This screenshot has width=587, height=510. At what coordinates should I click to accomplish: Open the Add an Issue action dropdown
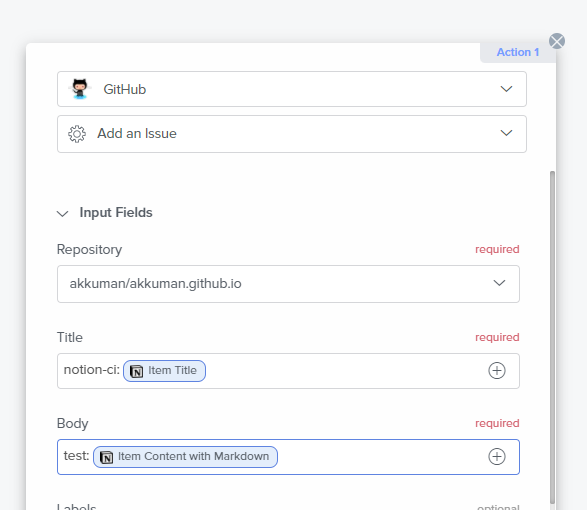pyautogui.click(x=292, y=134)
